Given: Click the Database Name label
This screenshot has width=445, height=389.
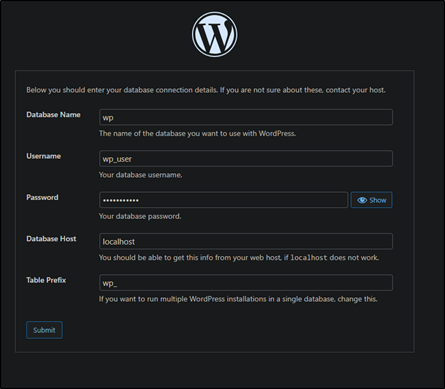Looking at the screenshot, I should [53, 115].
